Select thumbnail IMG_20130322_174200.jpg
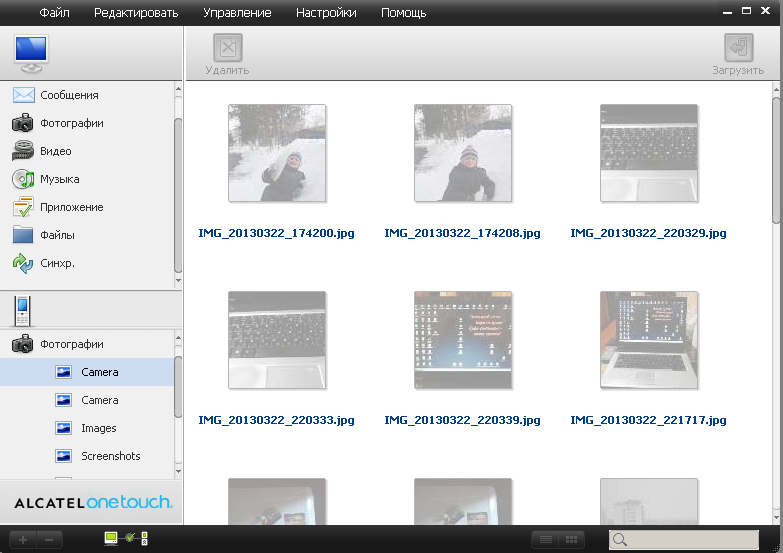This screenshot has width=783, height=553. coord(277,153)
